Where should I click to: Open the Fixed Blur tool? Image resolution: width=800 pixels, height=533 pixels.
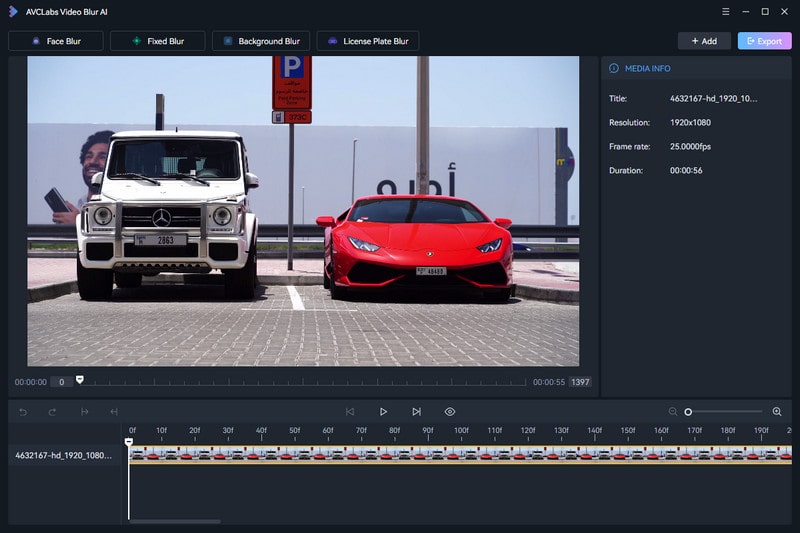coord(158,41)
